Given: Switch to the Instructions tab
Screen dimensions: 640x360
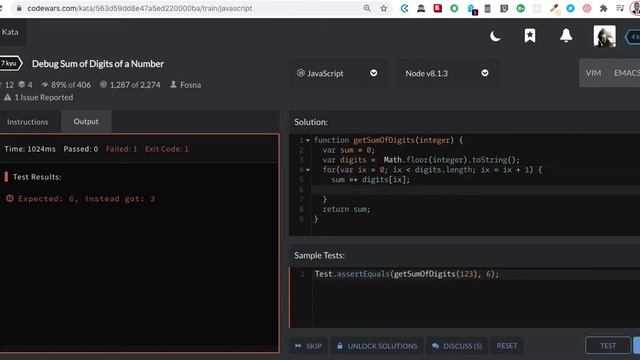Looking at the screenshot, I should (x=27, y=122).
